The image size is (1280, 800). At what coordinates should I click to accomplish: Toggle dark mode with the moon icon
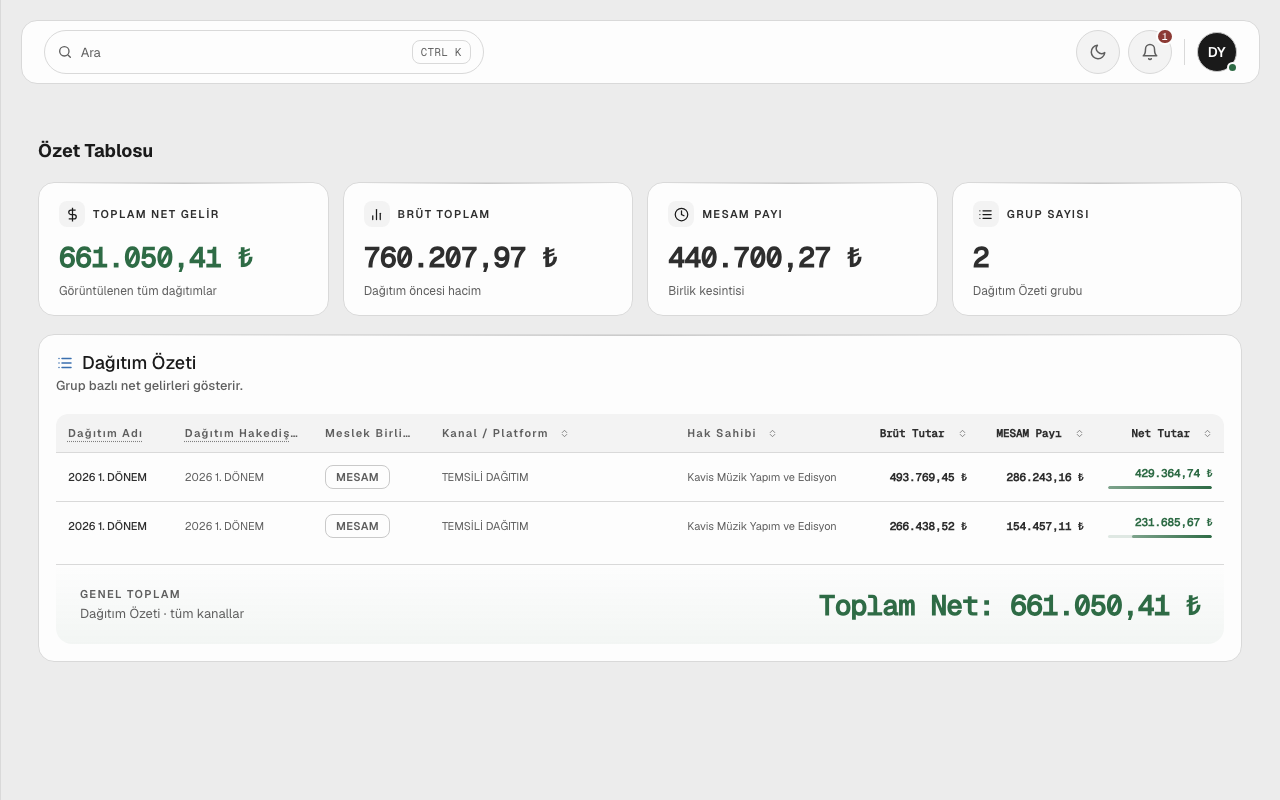[x=1098, y=52]
